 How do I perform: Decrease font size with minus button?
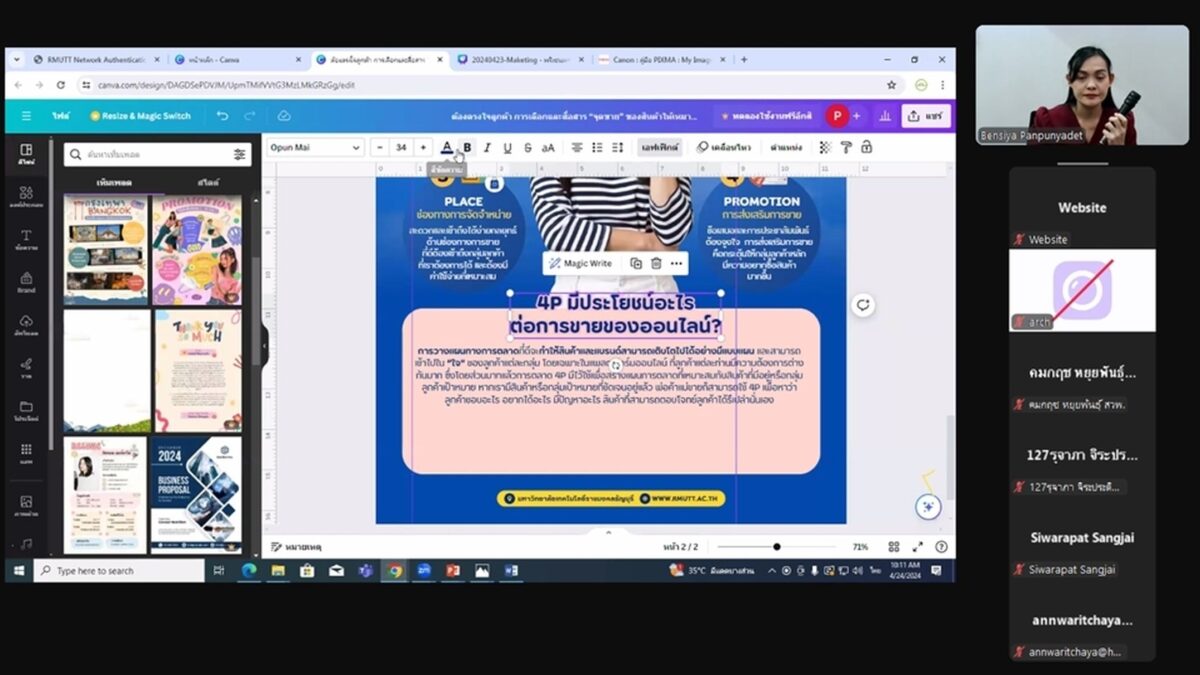click(x=380, y=147)
